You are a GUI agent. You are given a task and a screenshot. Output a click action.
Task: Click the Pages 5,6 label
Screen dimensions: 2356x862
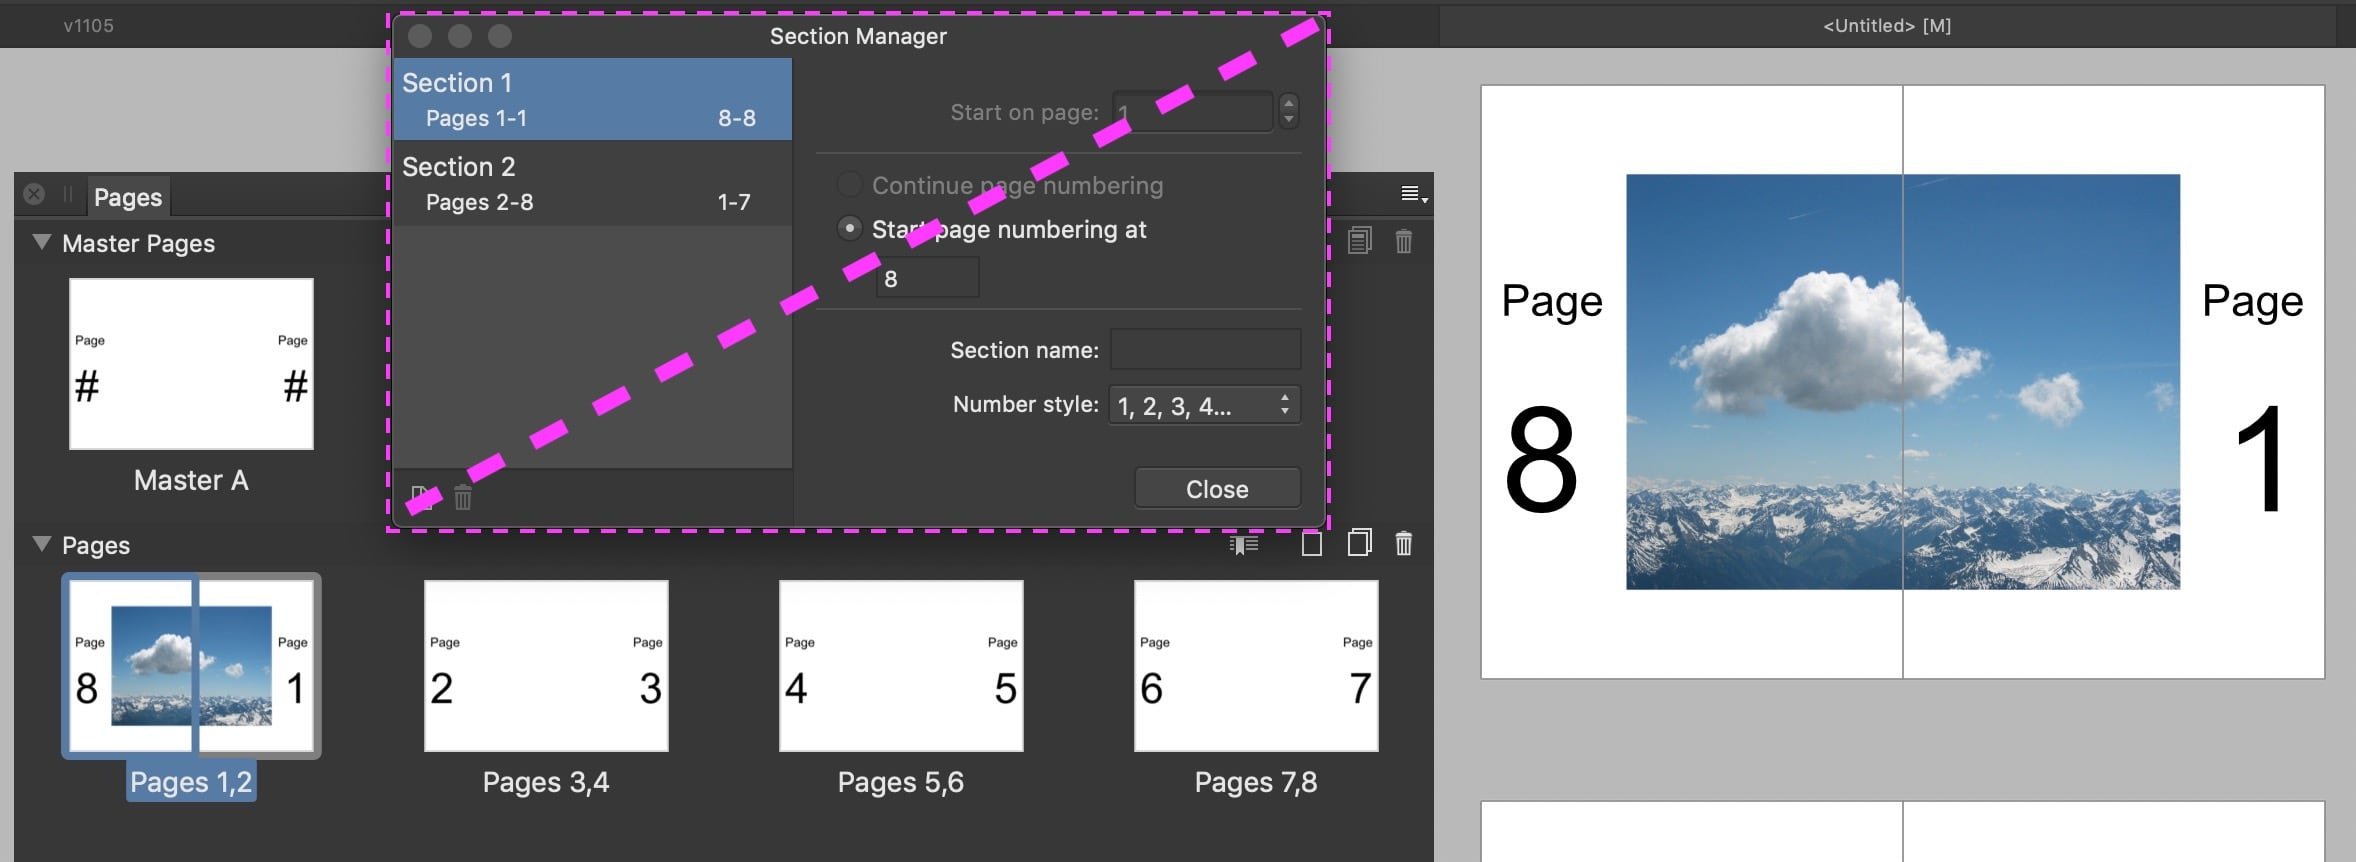(x=901, y=782)
